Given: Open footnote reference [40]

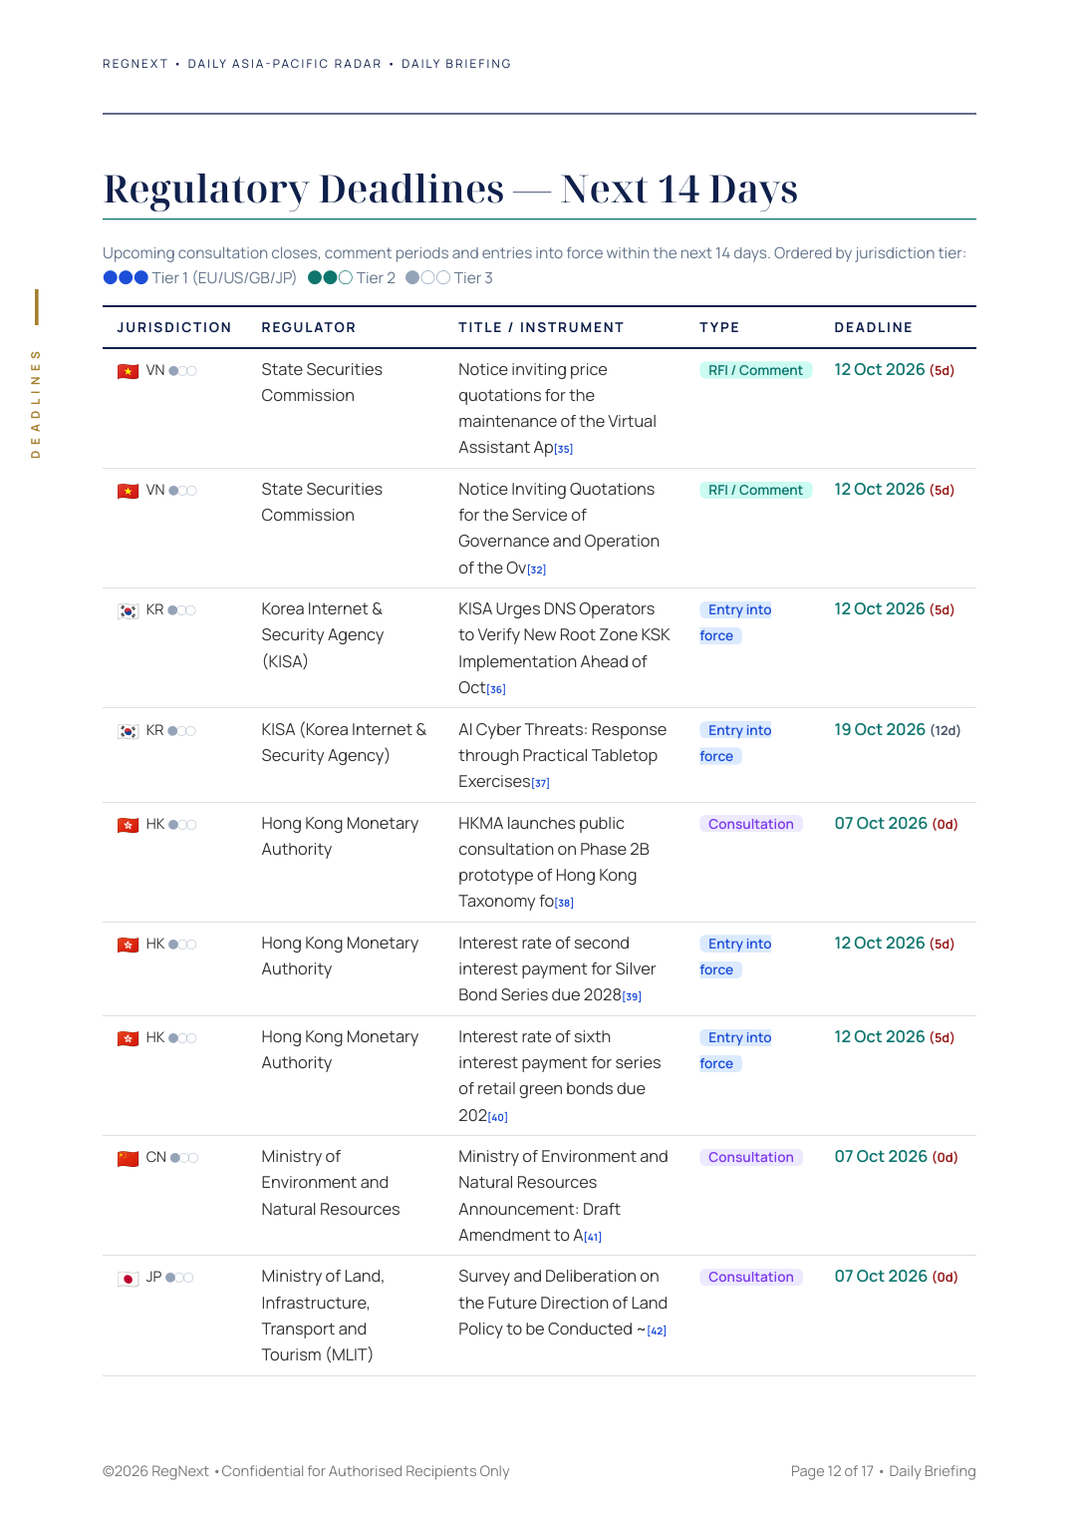Looking at the screenshot, I should (498, 1117).
